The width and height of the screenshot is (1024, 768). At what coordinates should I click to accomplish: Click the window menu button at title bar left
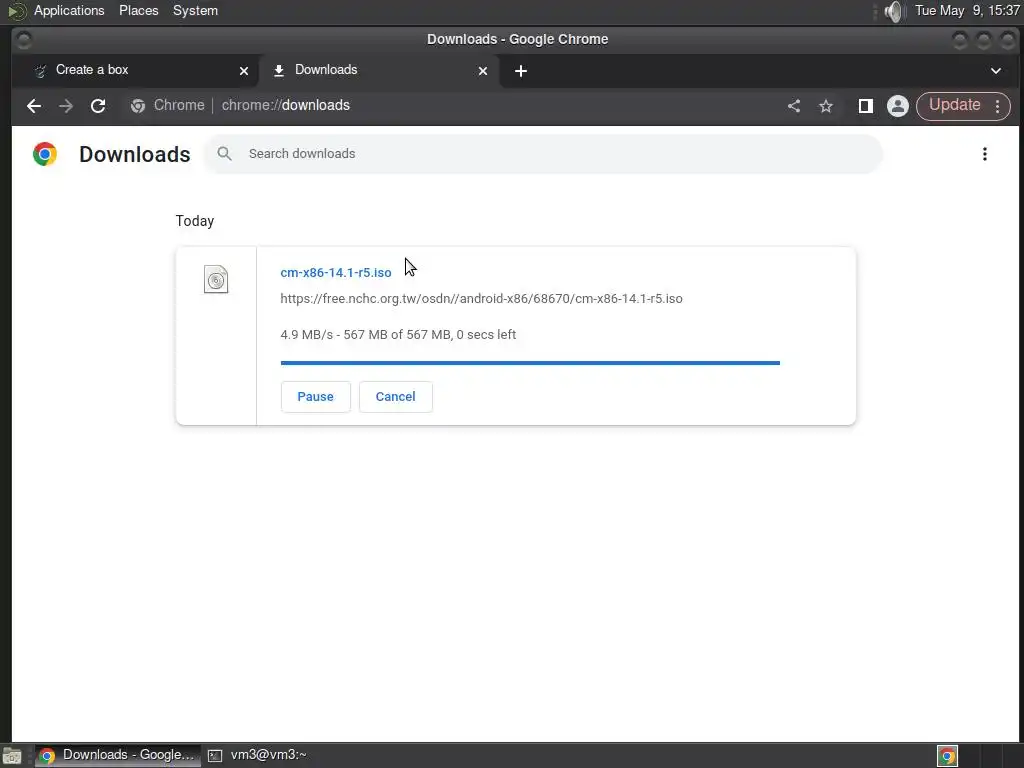click(x=24, y=40)
